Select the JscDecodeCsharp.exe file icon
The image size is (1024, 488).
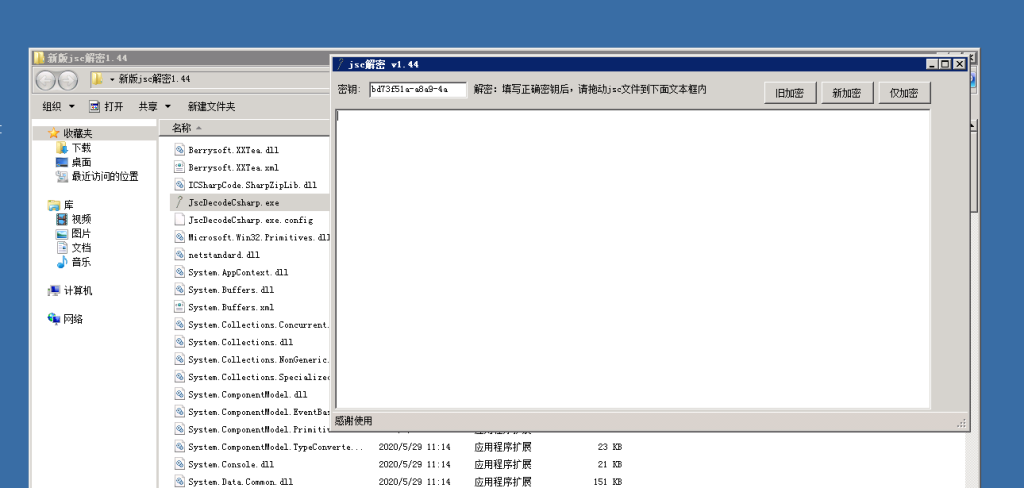[x=180, y=202]
